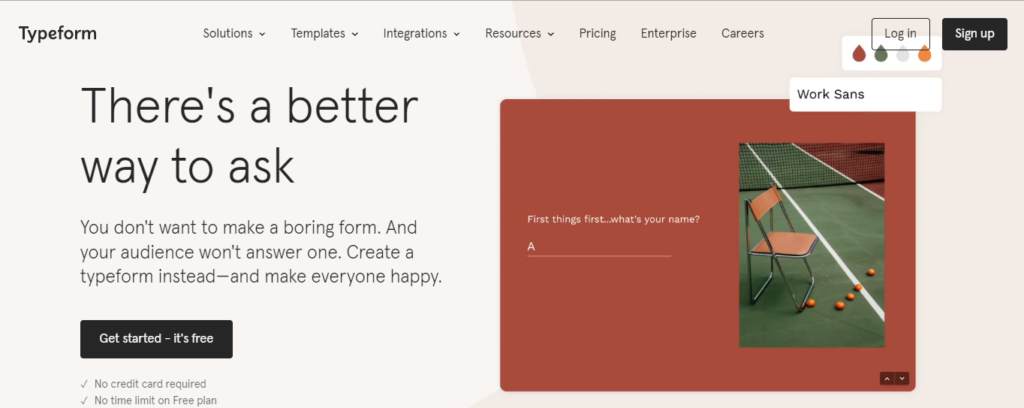Click the name input field in form
The image size is (1024, 408).
pos(598,247)
